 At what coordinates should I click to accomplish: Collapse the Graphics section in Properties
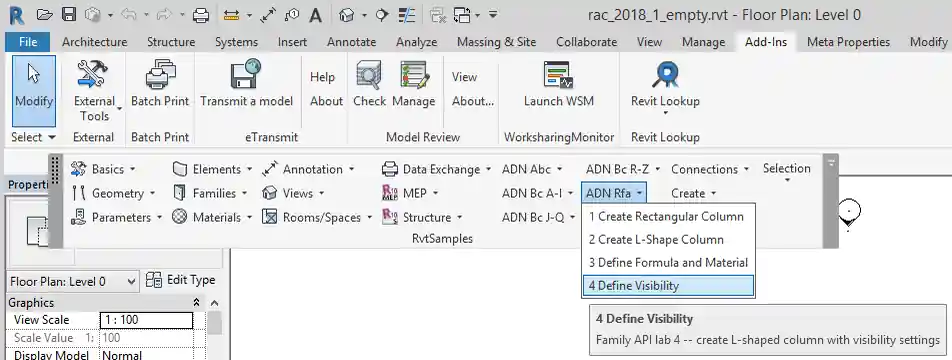pos(196,302)
